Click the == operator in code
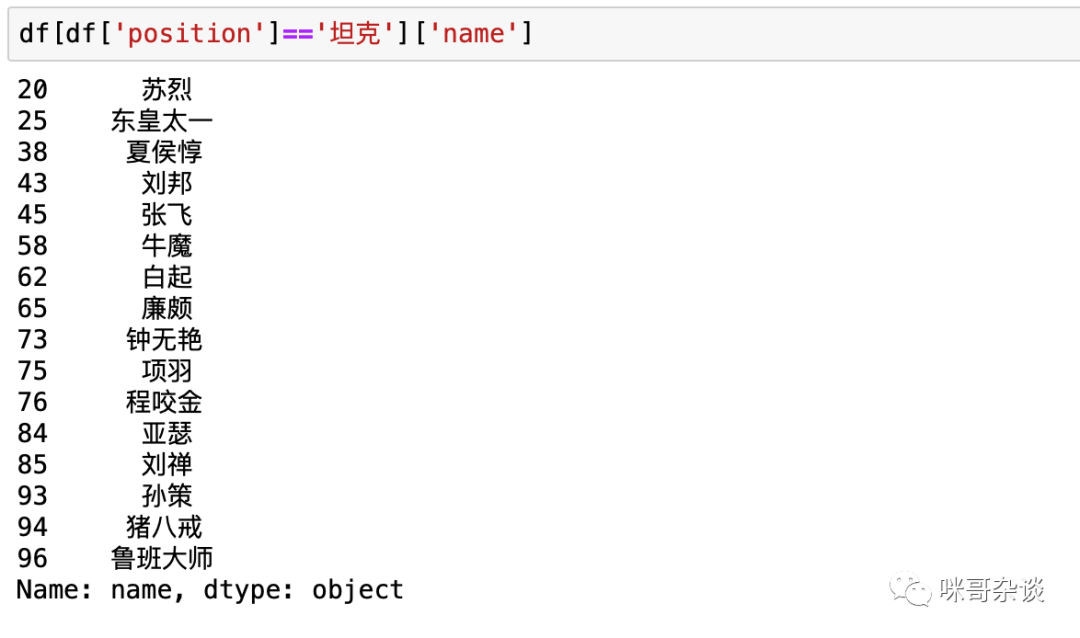 tap(298, 34)
